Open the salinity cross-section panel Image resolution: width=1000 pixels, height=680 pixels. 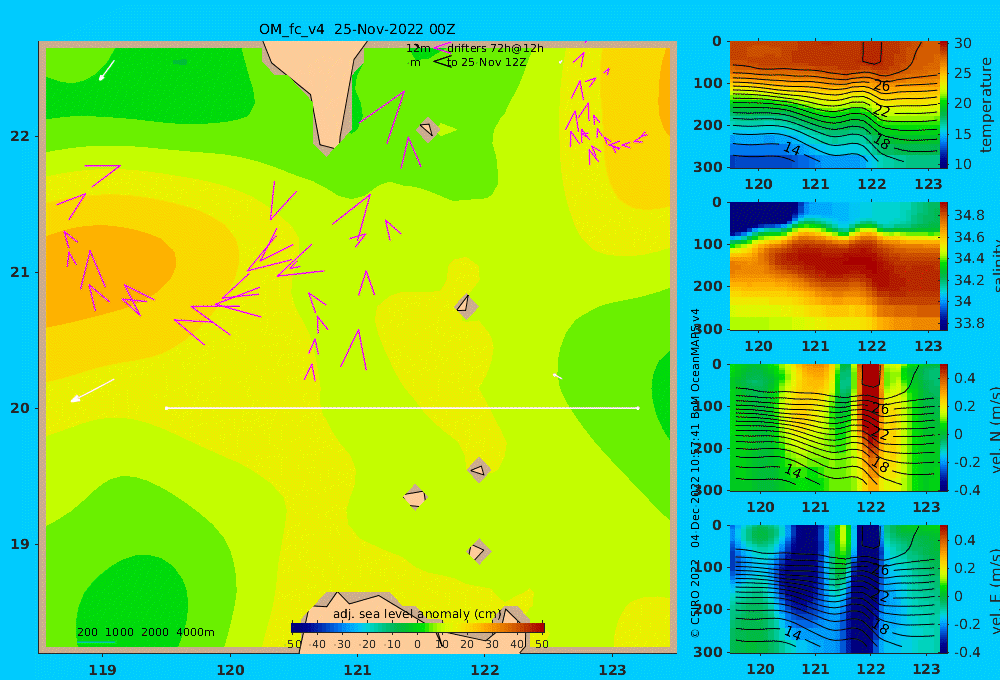[834, 266]
